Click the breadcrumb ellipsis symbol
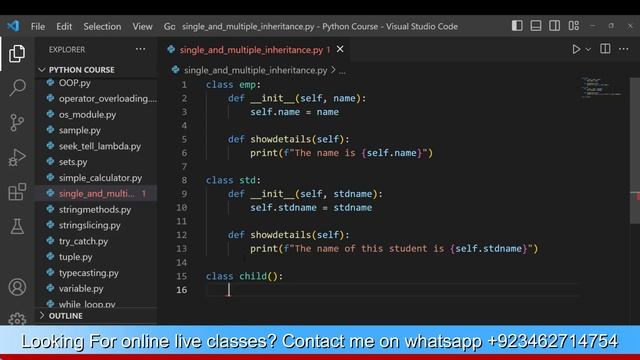The image size is (640, 360). (342, 71)
